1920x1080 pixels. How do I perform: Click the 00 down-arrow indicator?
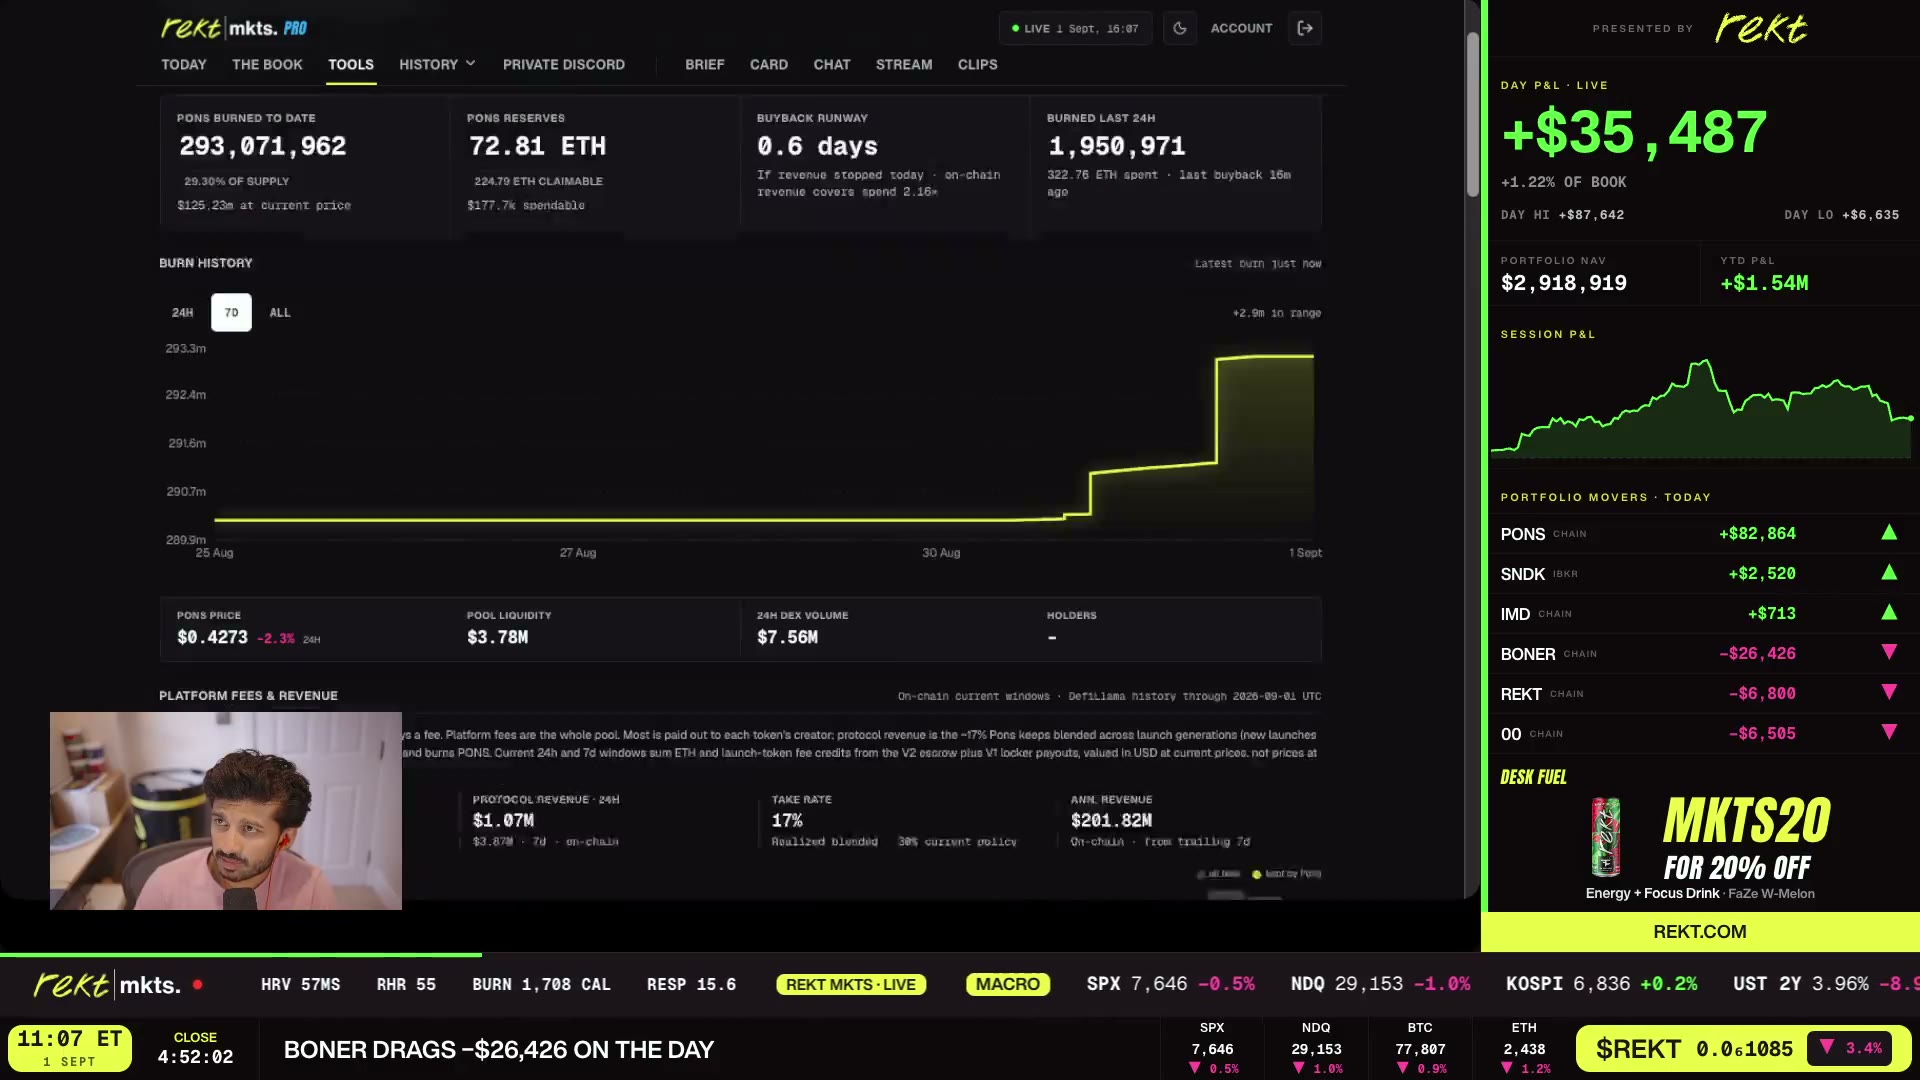pos(1889,733)
